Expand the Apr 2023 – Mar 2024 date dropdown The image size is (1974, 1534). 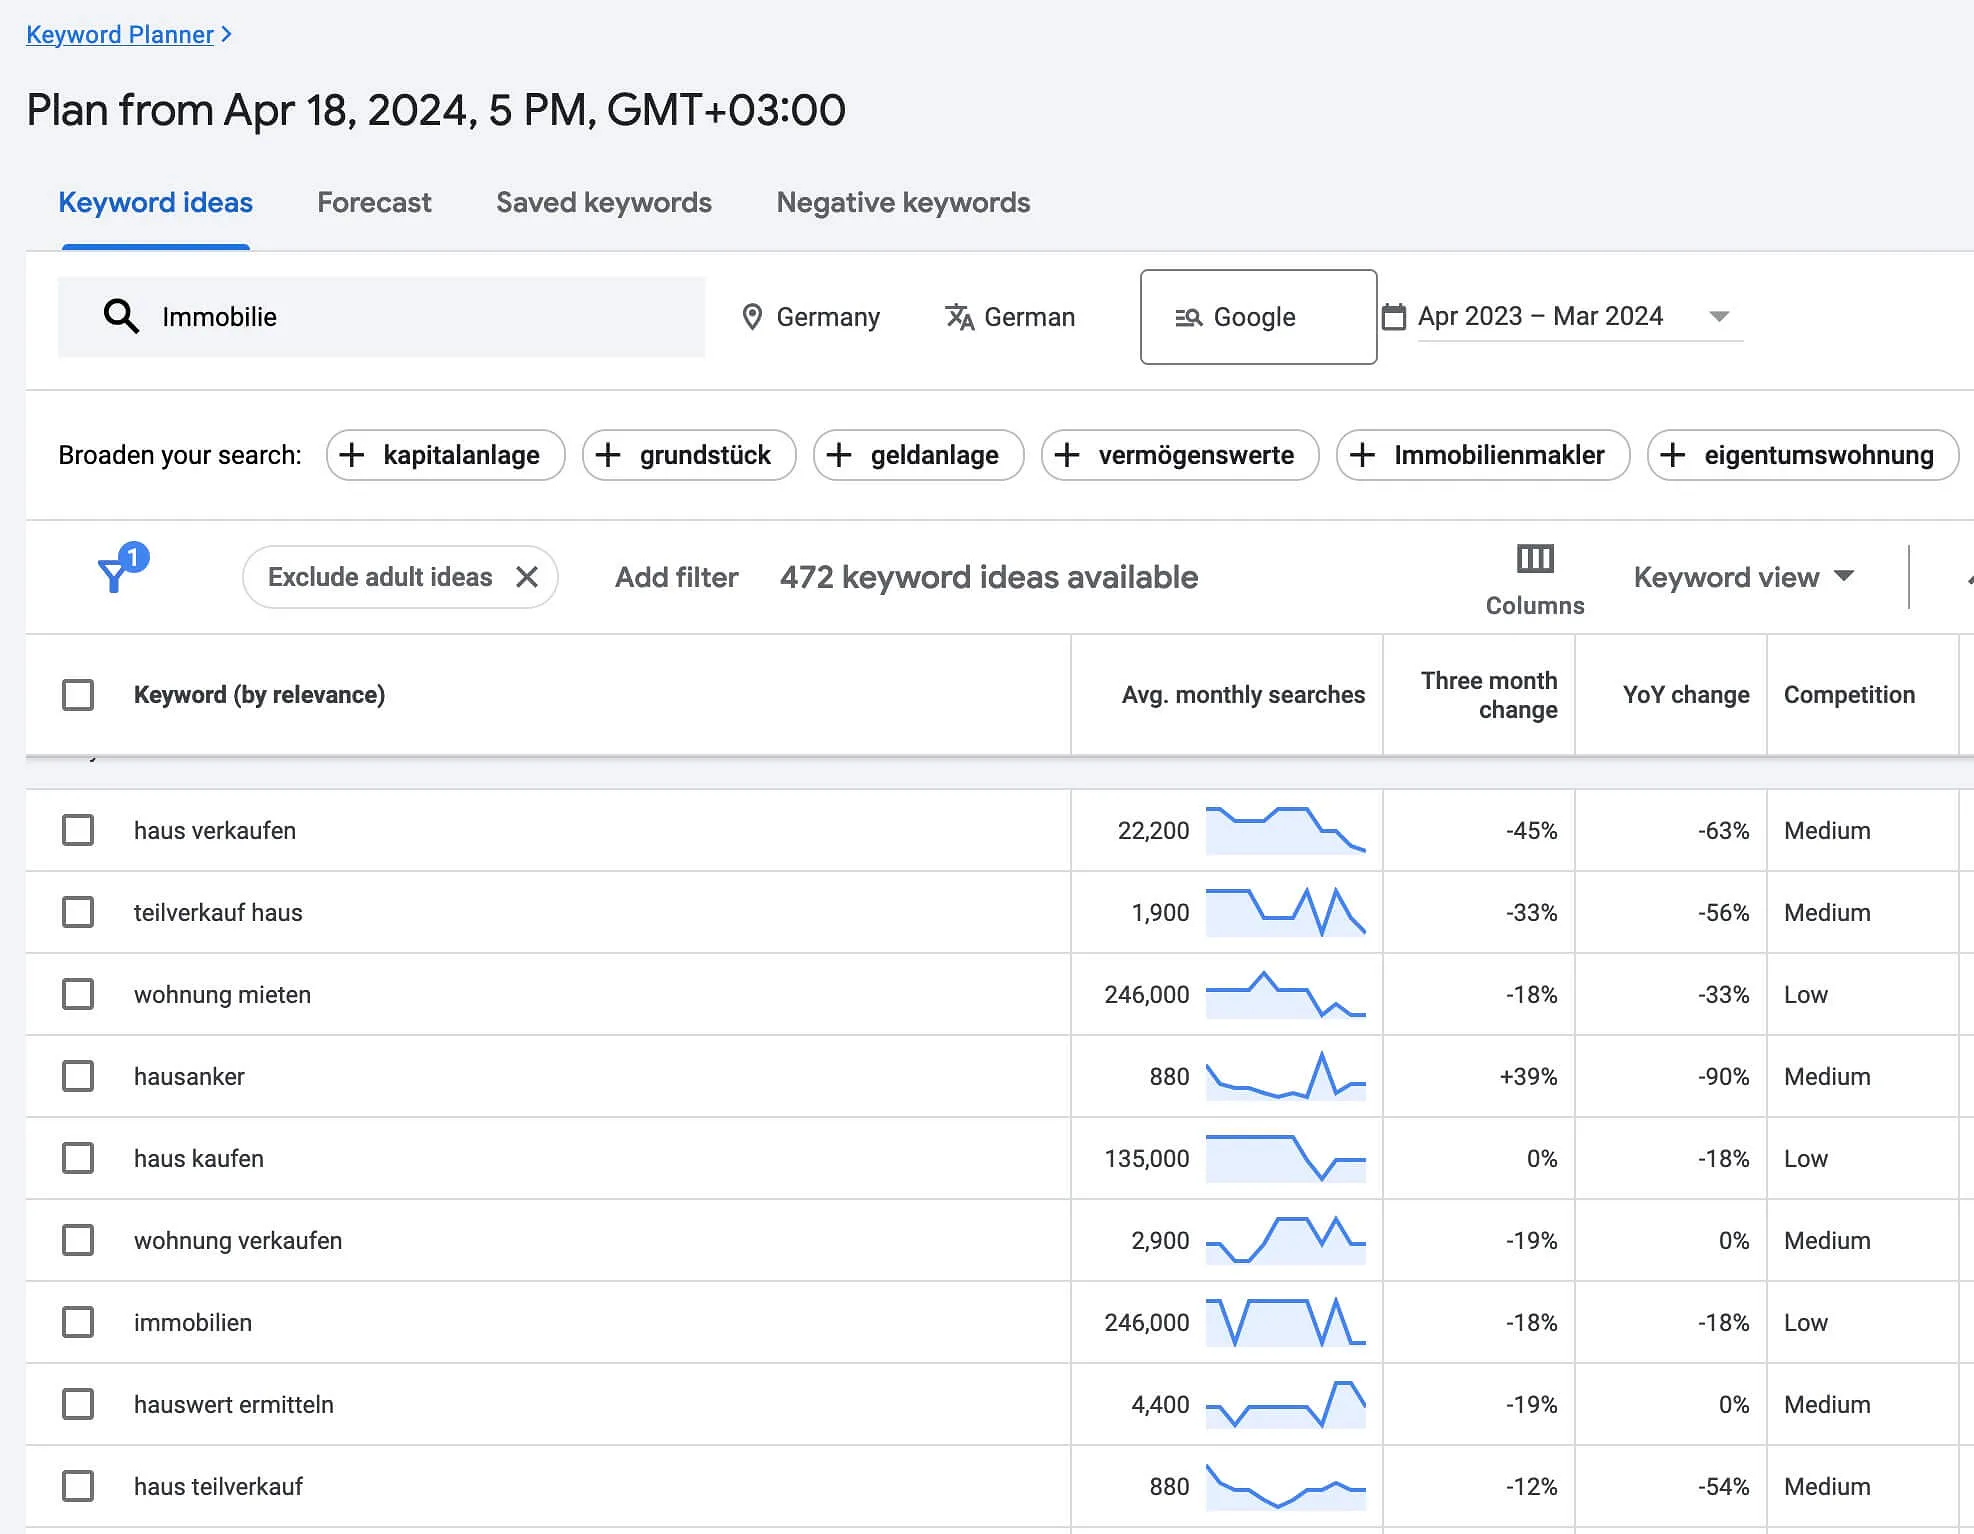coord(1719,316)
